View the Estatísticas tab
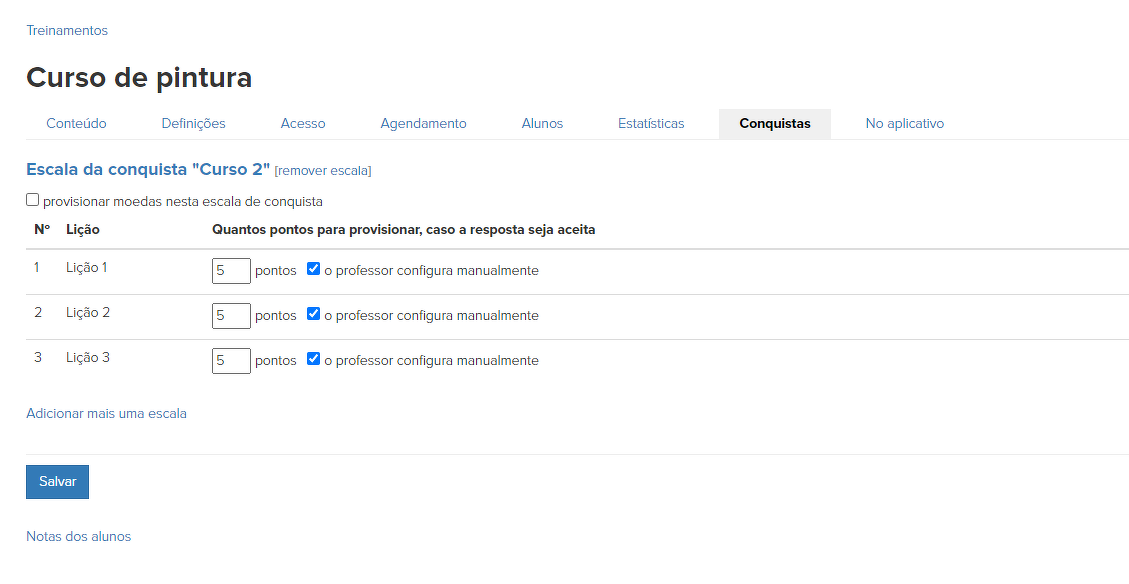 [651, 123]
